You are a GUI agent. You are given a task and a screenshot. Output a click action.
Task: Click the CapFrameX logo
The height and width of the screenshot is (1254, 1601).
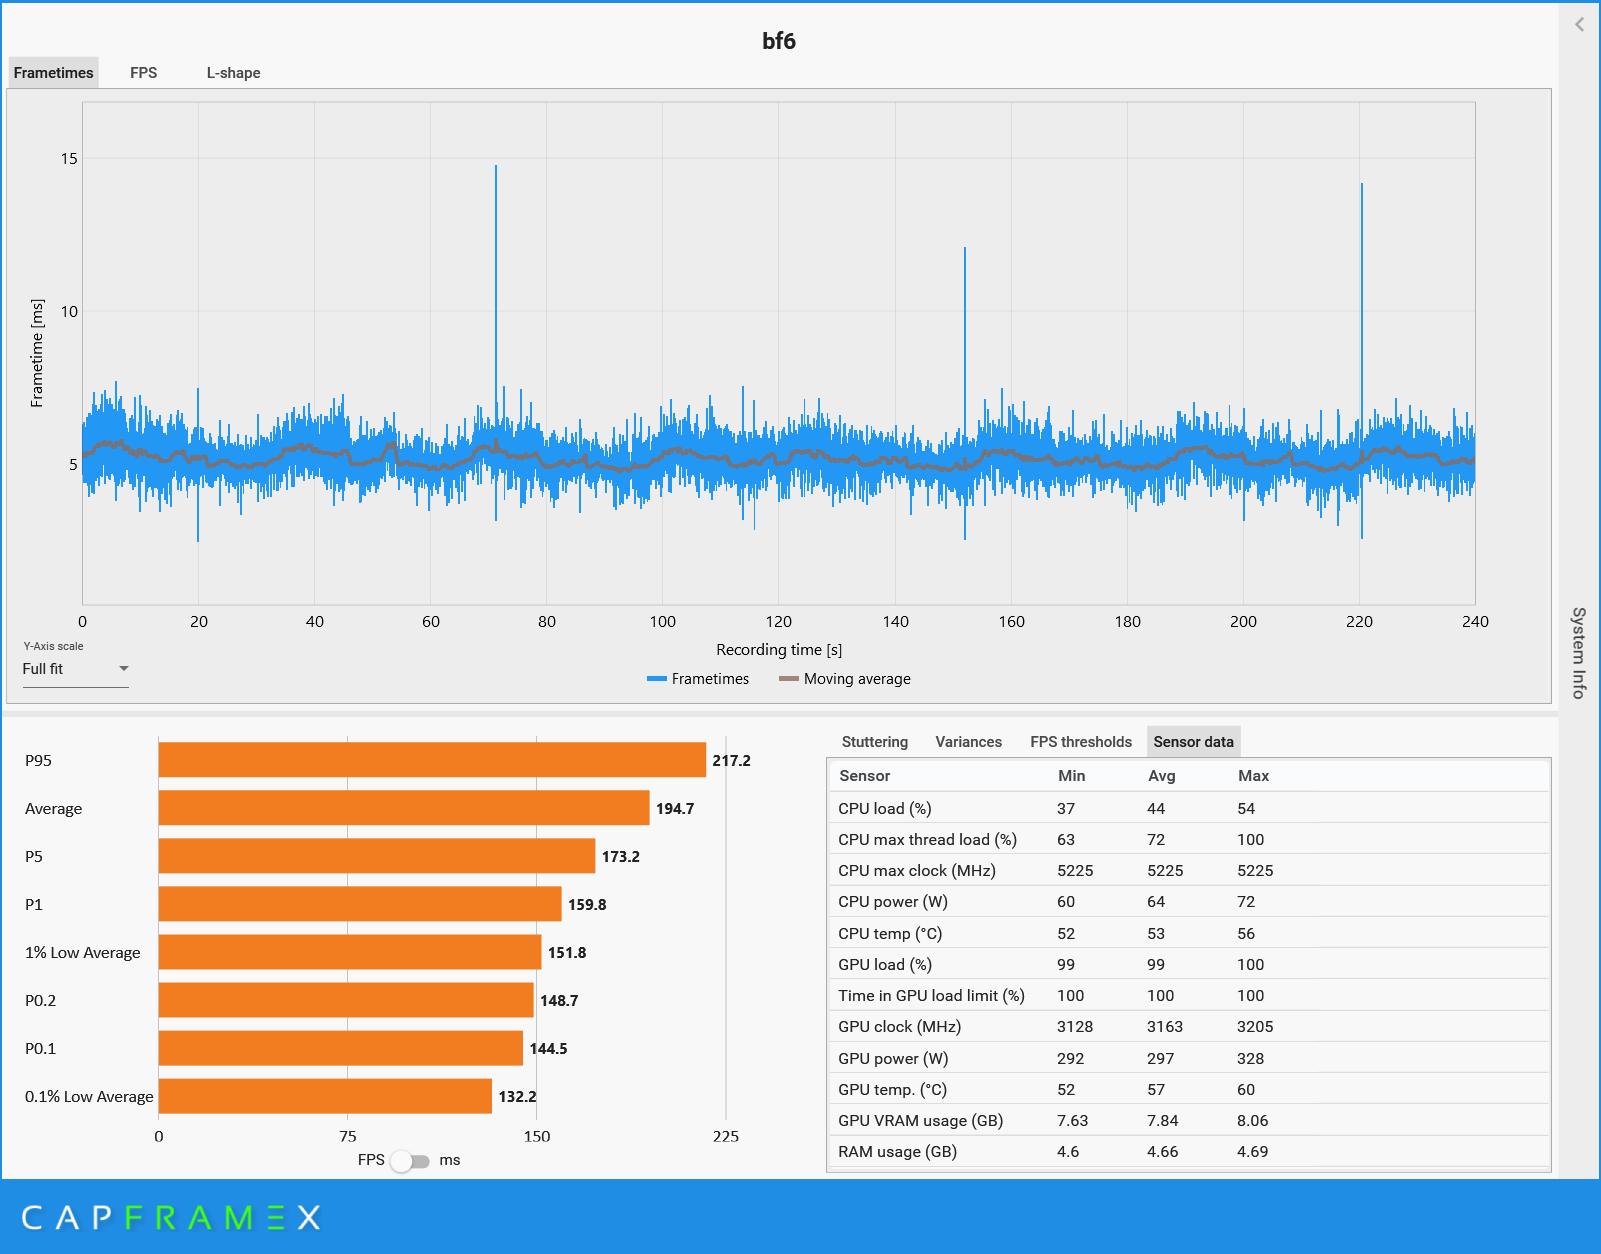tap(171, 1217)
